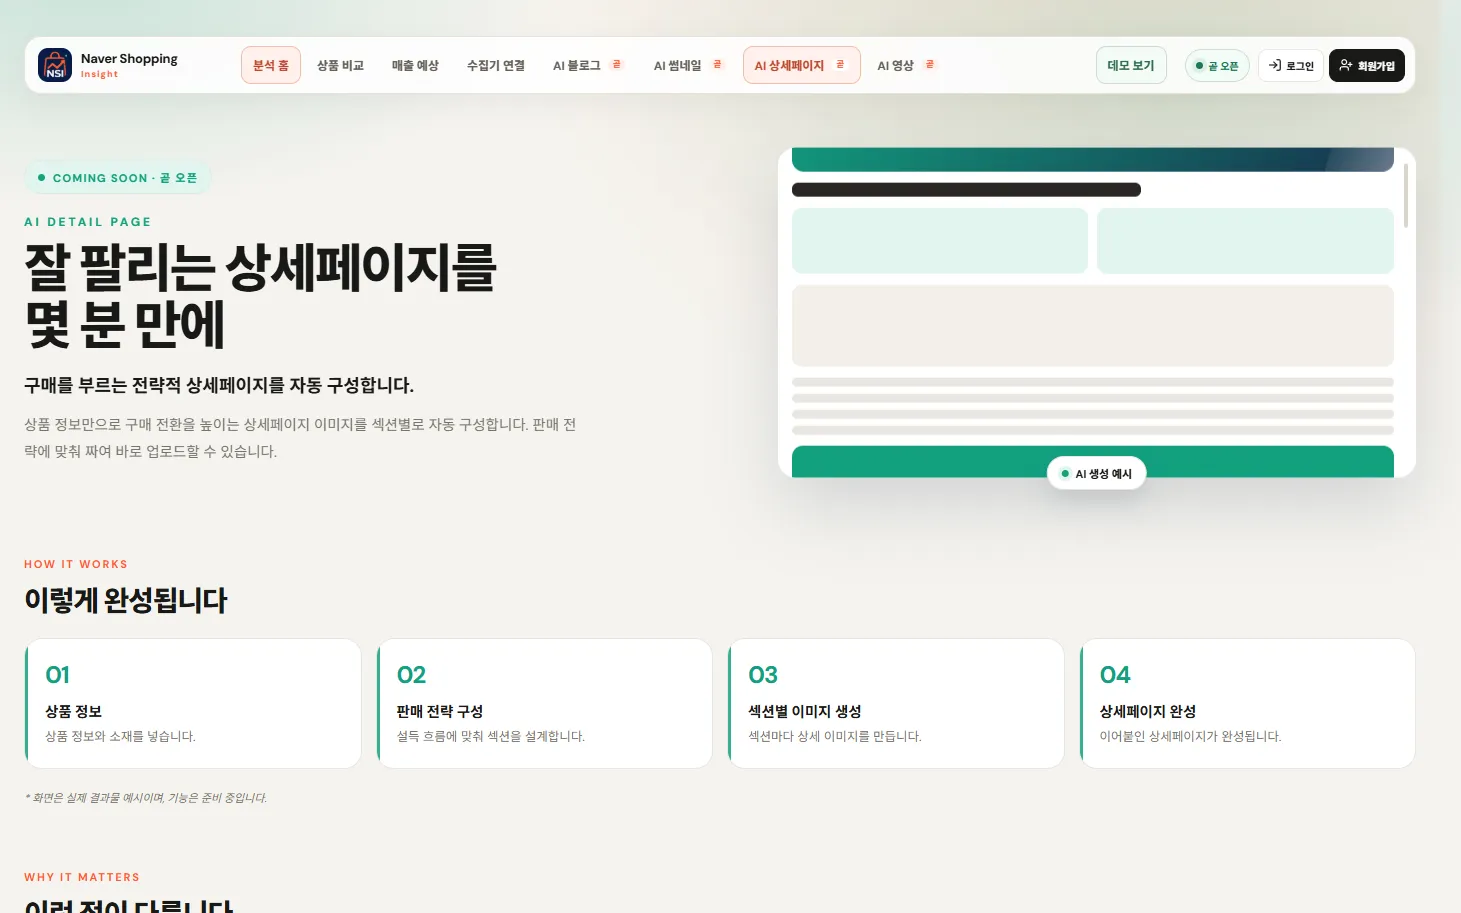This screenshot has width=1461, height=913.
Task: Click the HOW IT WORKS label
Action: 76,564
